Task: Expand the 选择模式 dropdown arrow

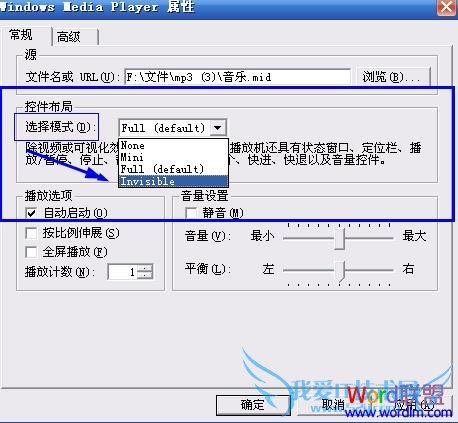Action: [218, 128]
